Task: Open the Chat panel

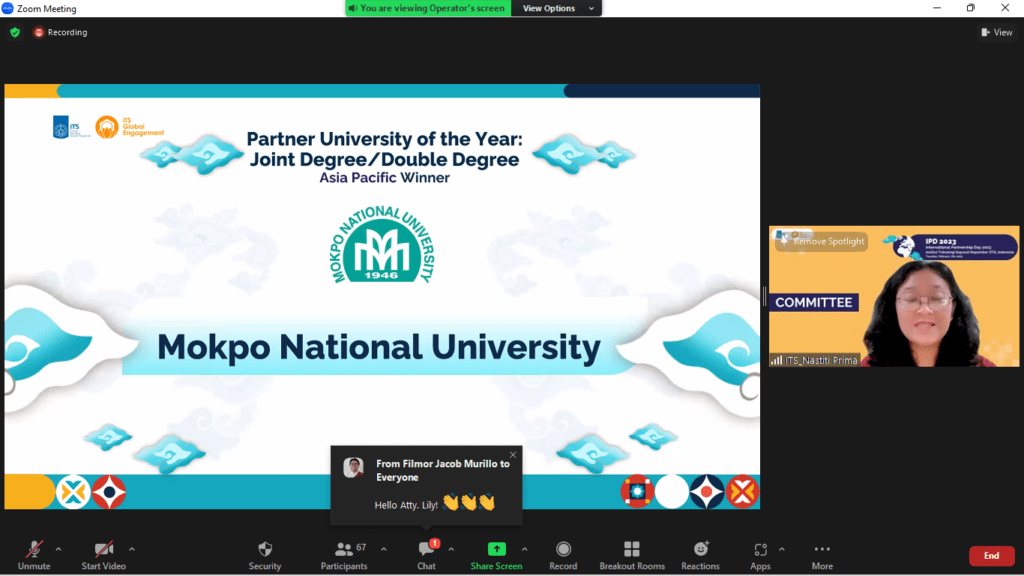Action: point(426,549)
